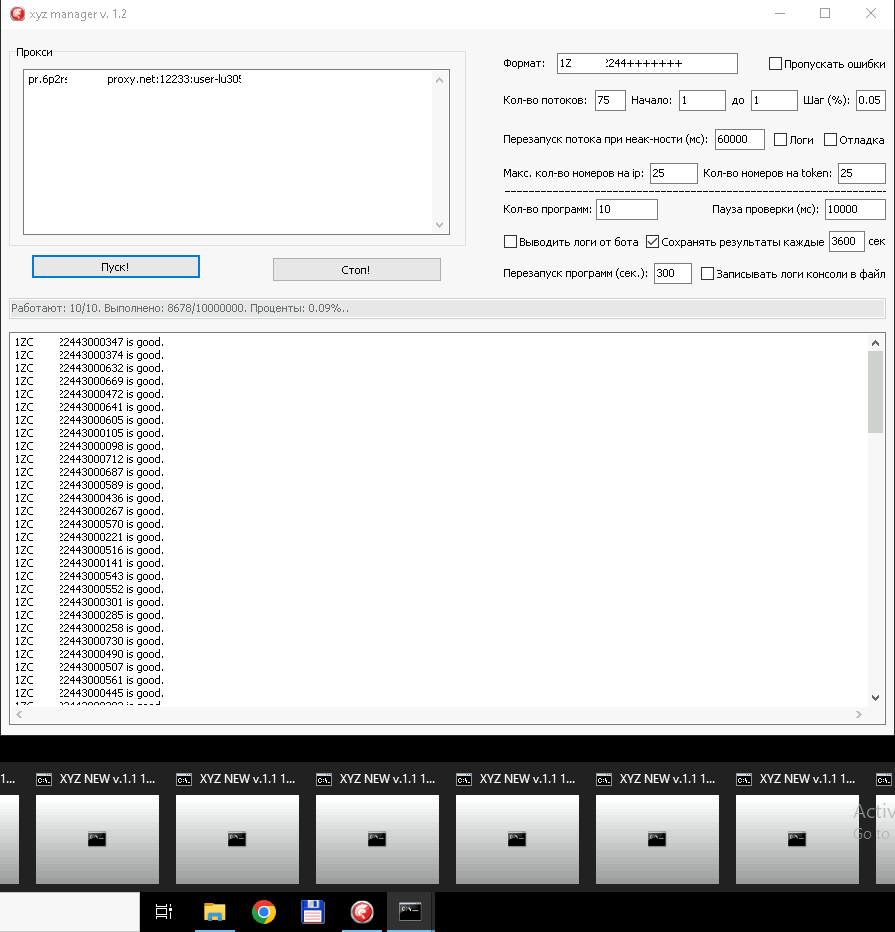Focus the Кол-во потоков field
Image resolution: width=895 pixels, height=932 pixels.
click(609, 101)
